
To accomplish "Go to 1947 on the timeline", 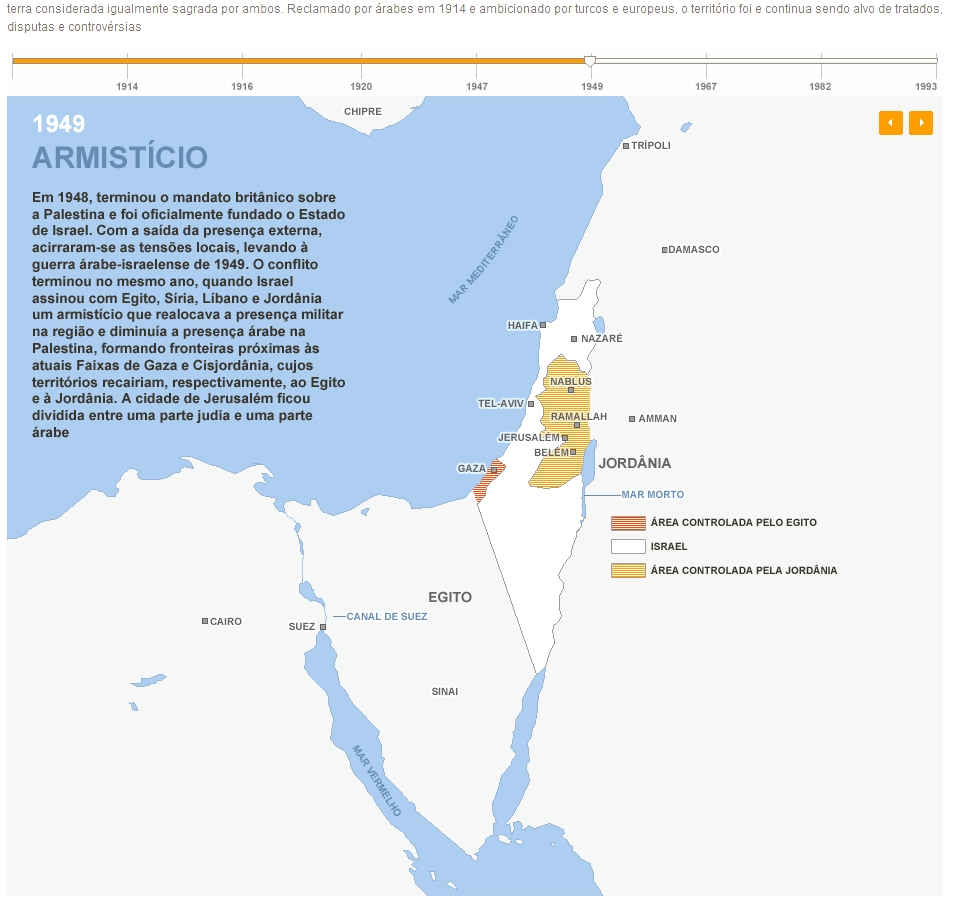I will tap(477, 86).
